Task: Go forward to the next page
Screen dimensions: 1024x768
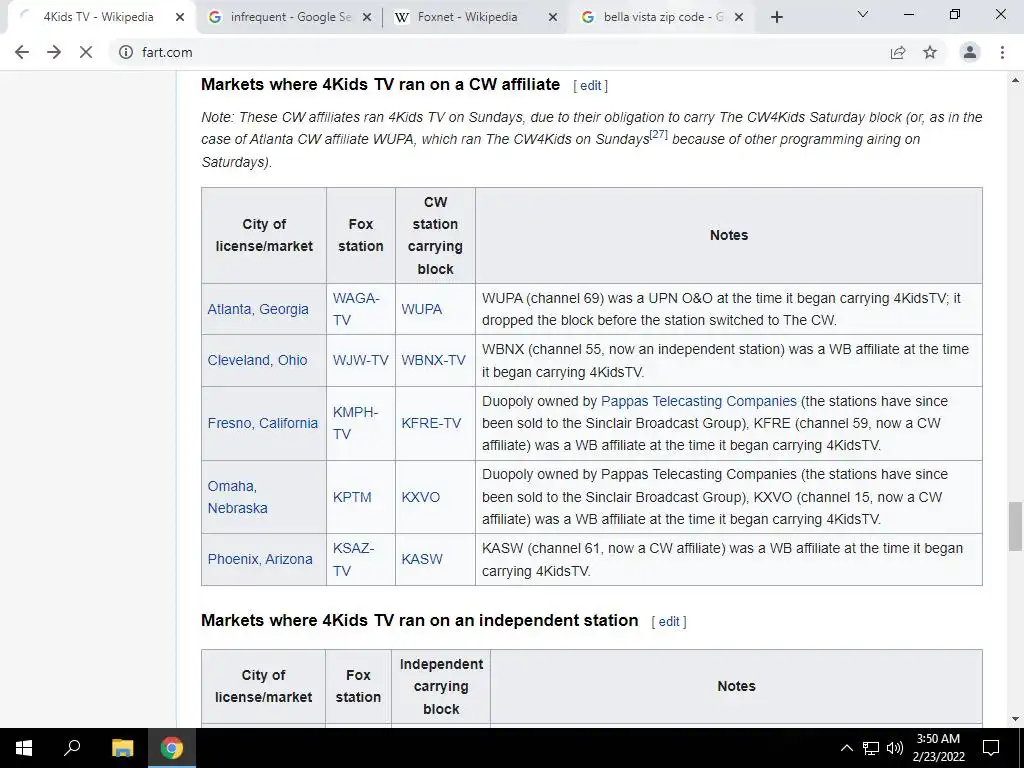Action: (54, 52)
